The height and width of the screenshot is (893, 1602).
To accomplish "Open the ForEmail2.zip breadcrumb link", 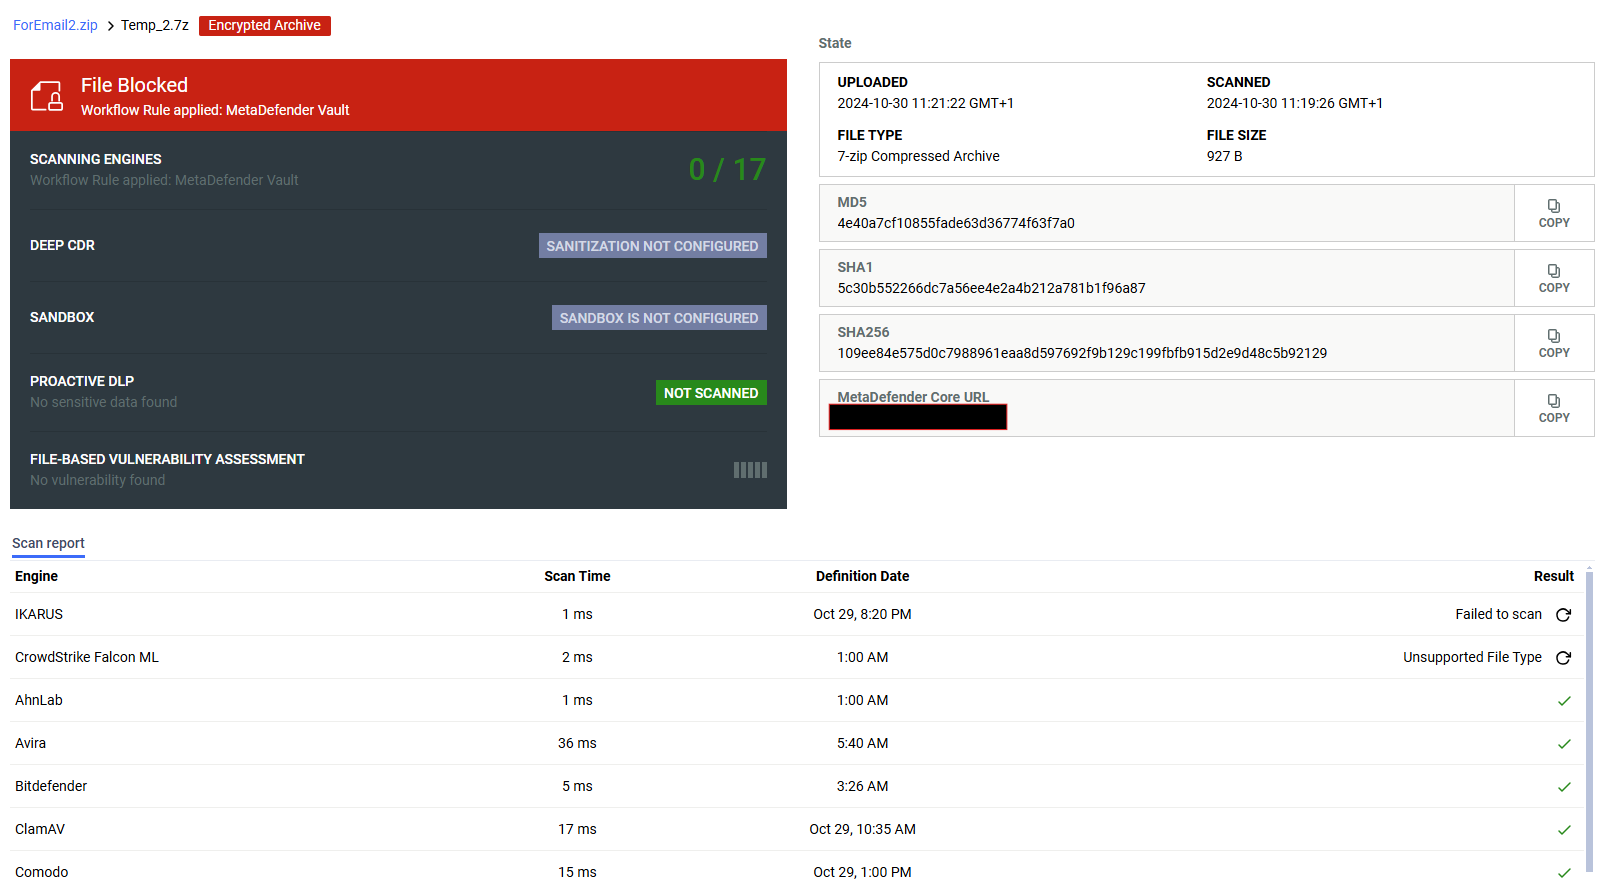I will pyautogui.click(x=55, y=25).
